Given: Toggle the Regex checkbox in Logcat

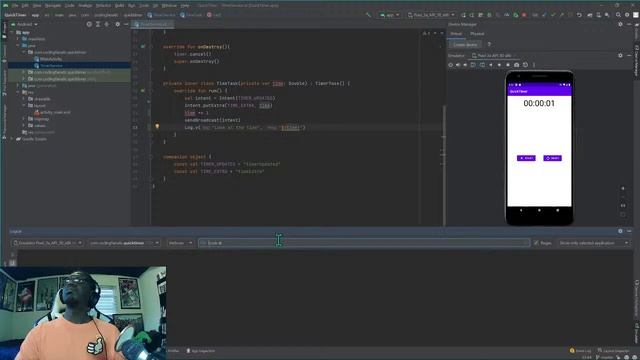Looking at the screenshot, I should (x=536, y=243).
